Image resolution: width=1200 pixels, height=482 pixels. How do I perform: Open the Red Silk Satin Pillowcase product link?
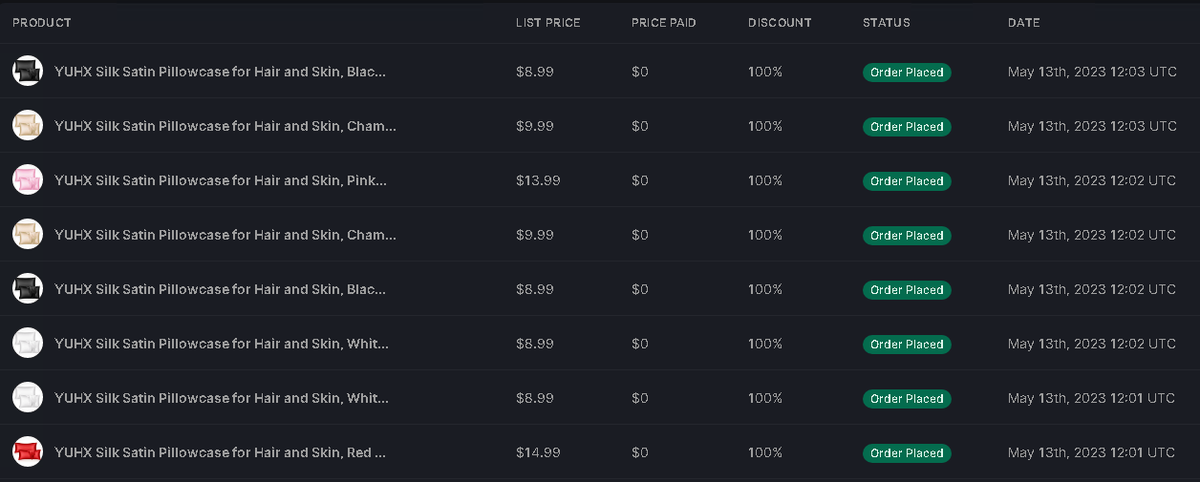(x=221, y=453)
